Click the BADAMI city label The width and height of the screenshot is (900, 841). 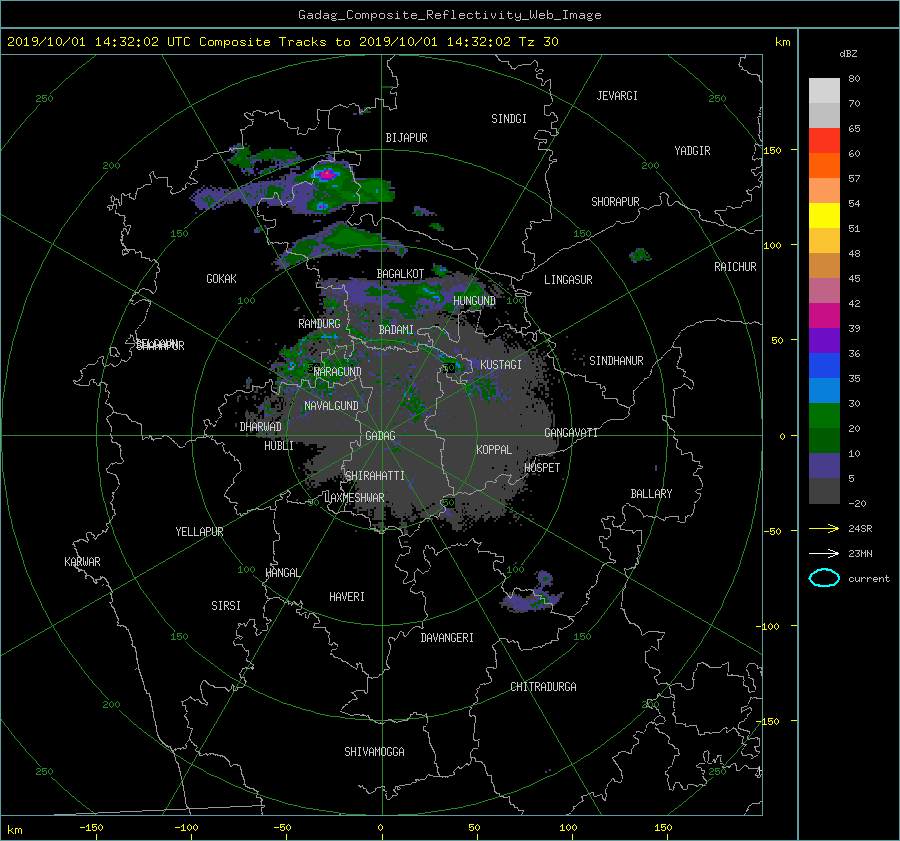tap(396, 330)
